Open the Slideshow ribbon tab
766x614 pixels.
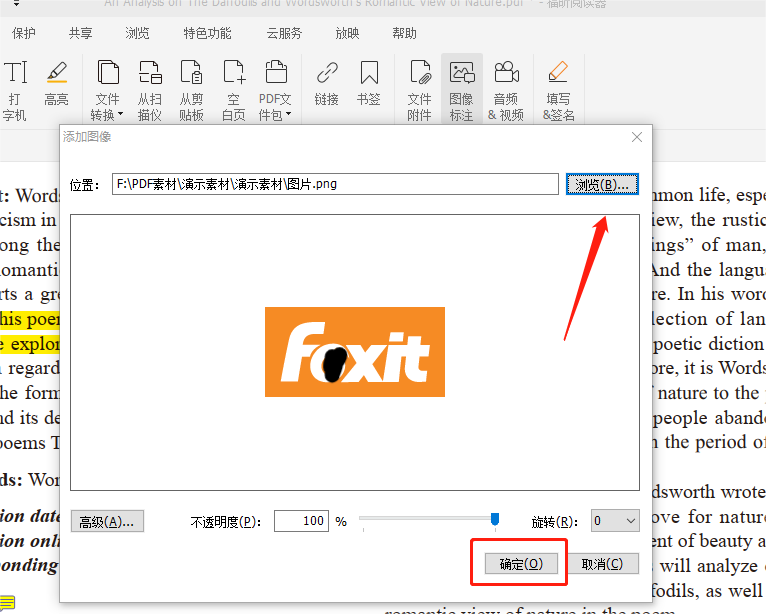point(347,33)
